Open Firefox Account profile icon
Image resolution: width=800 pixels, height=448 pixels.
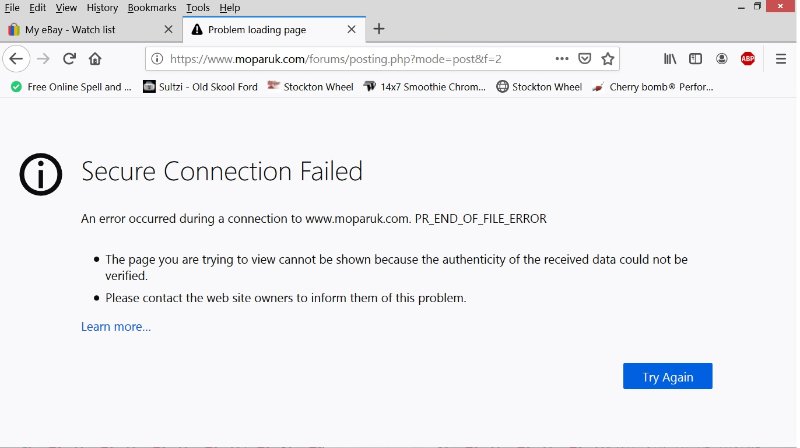pyautogui.click(x=721, y=58)
